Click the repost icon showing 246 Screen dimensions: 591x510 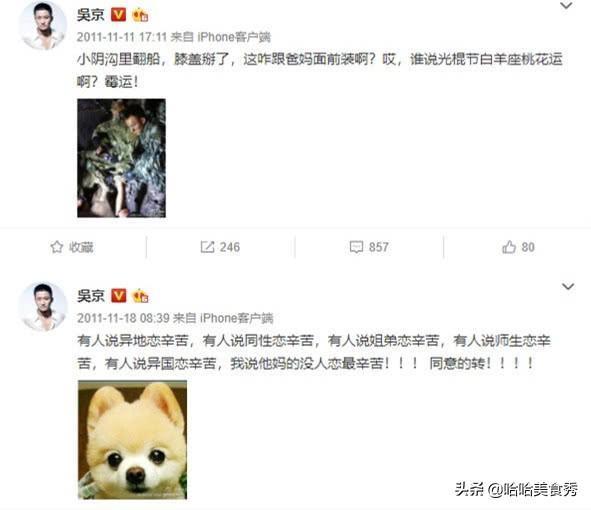point(207,247)
